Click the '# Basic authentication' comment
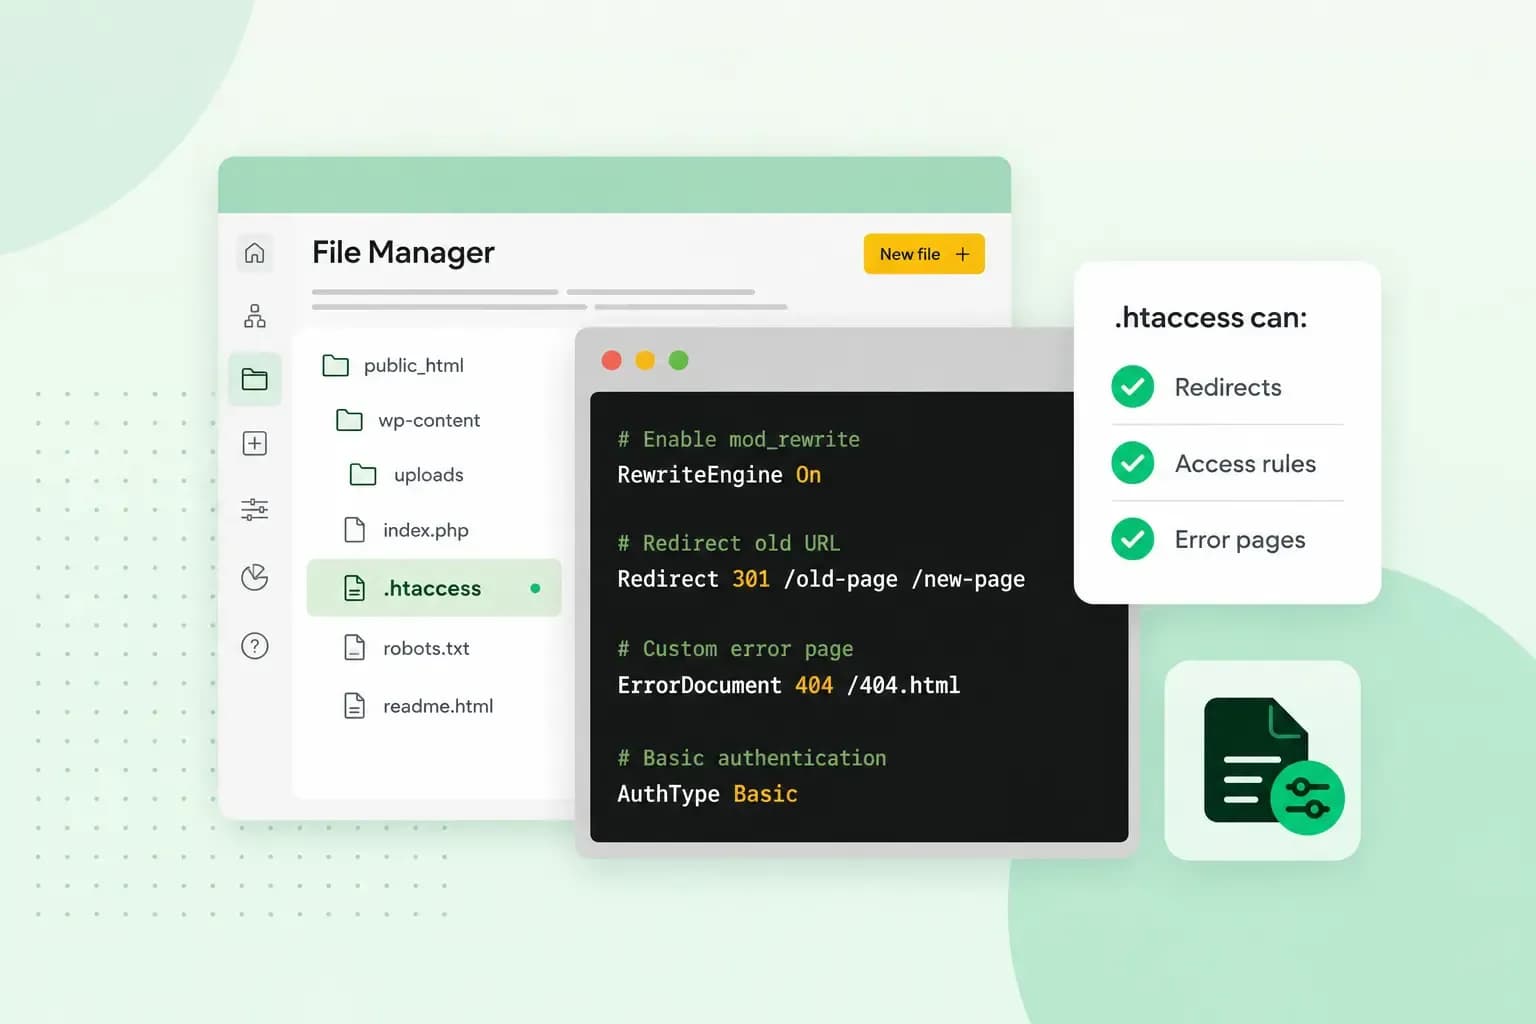 coord(752,758)
